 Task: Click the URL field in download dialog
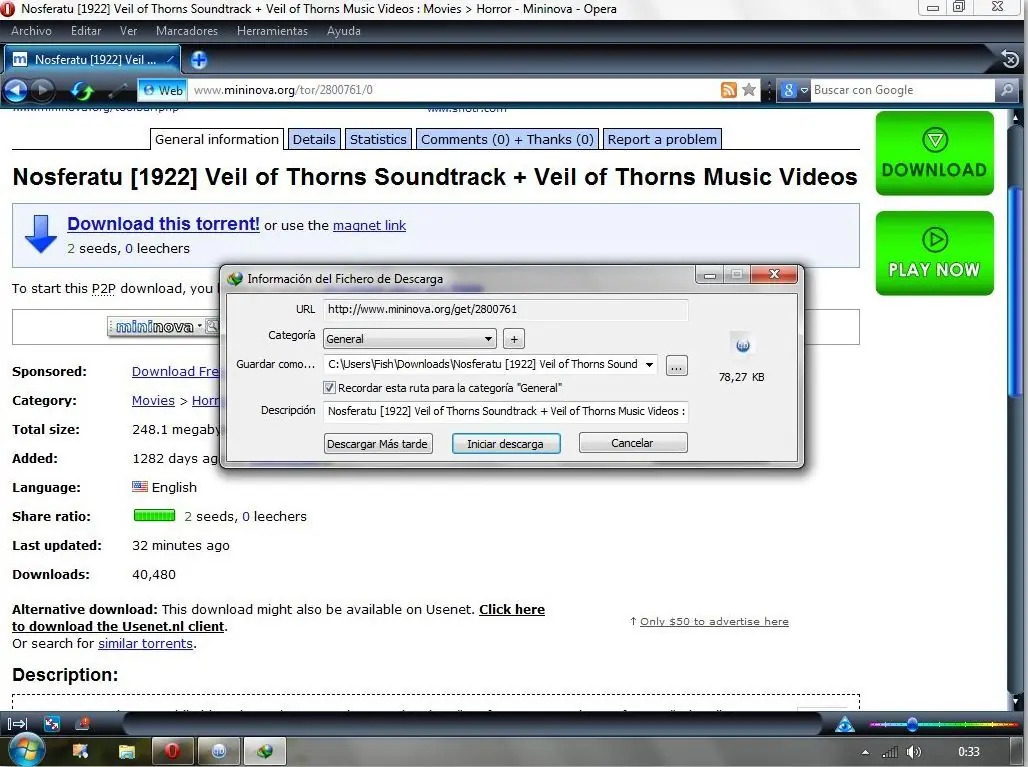click(505, 309)
